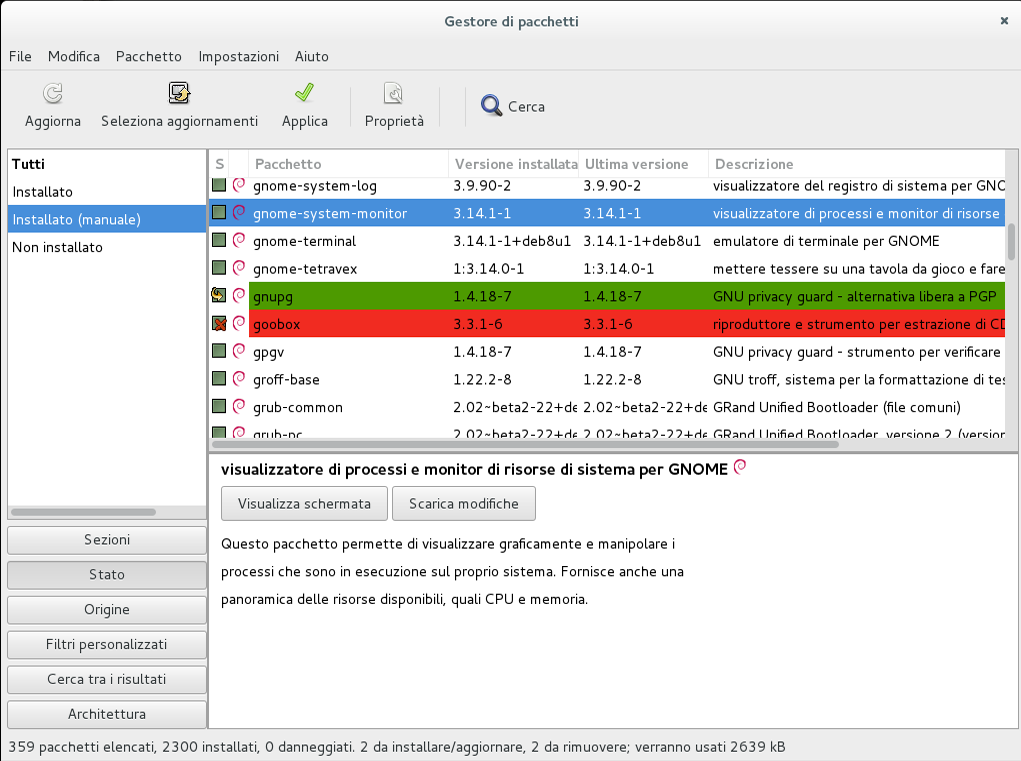Select the Non installato filter
This screenshot has height=761, width=1021.
[58, 247]
